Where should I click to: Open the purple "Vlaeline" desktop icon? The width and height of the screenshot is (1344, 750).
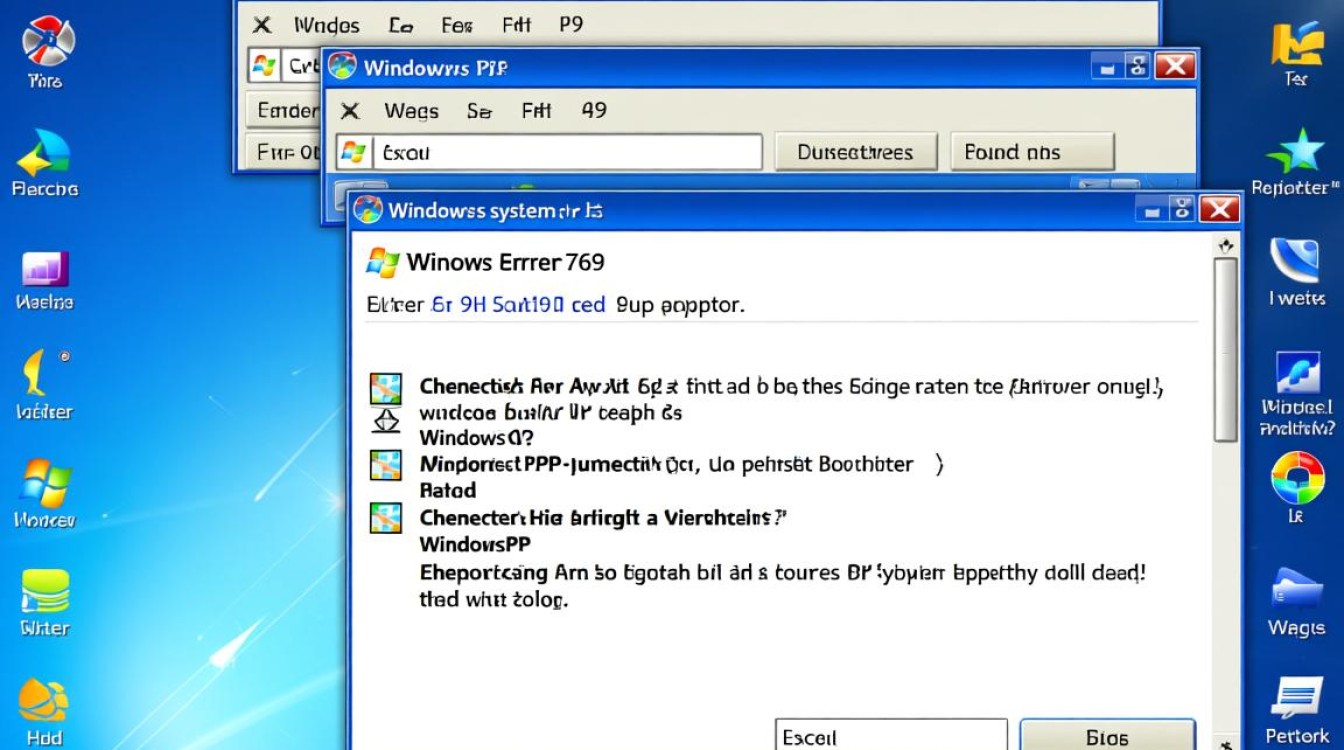pos(45,270)
